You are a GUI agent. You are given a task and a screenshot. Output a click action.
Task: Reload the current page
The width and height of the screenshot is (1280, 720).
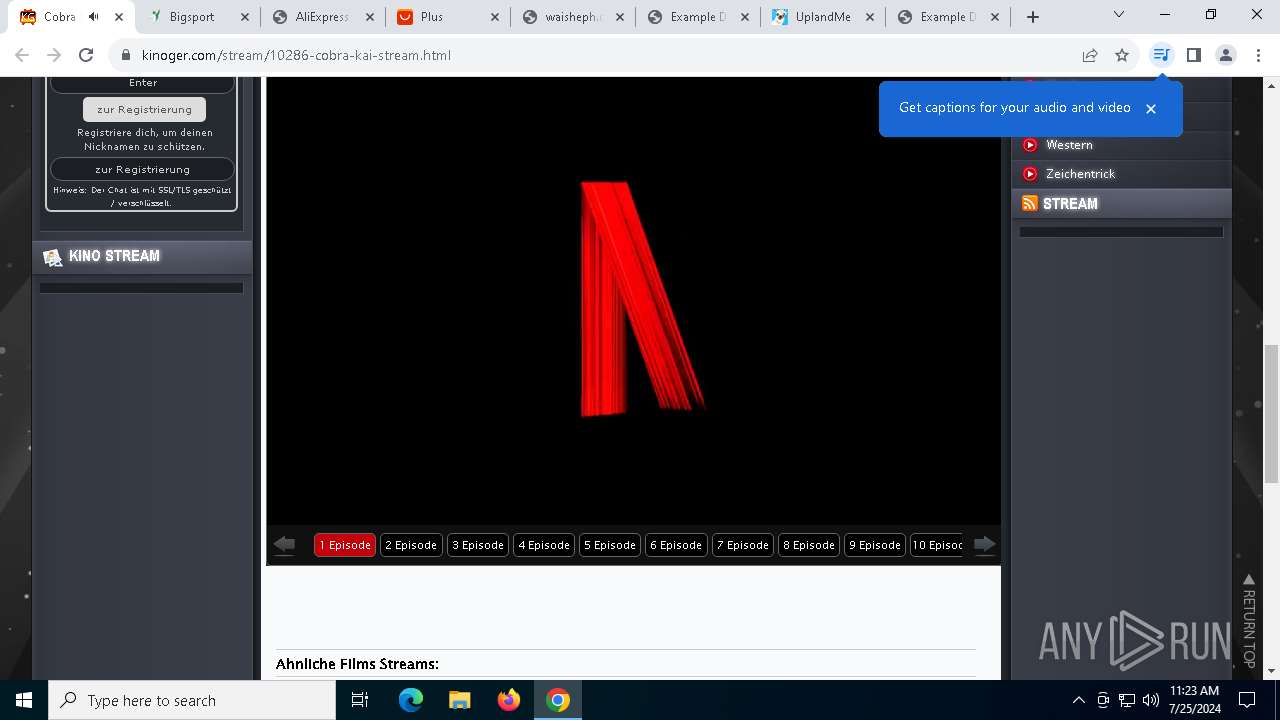point(86,55)
